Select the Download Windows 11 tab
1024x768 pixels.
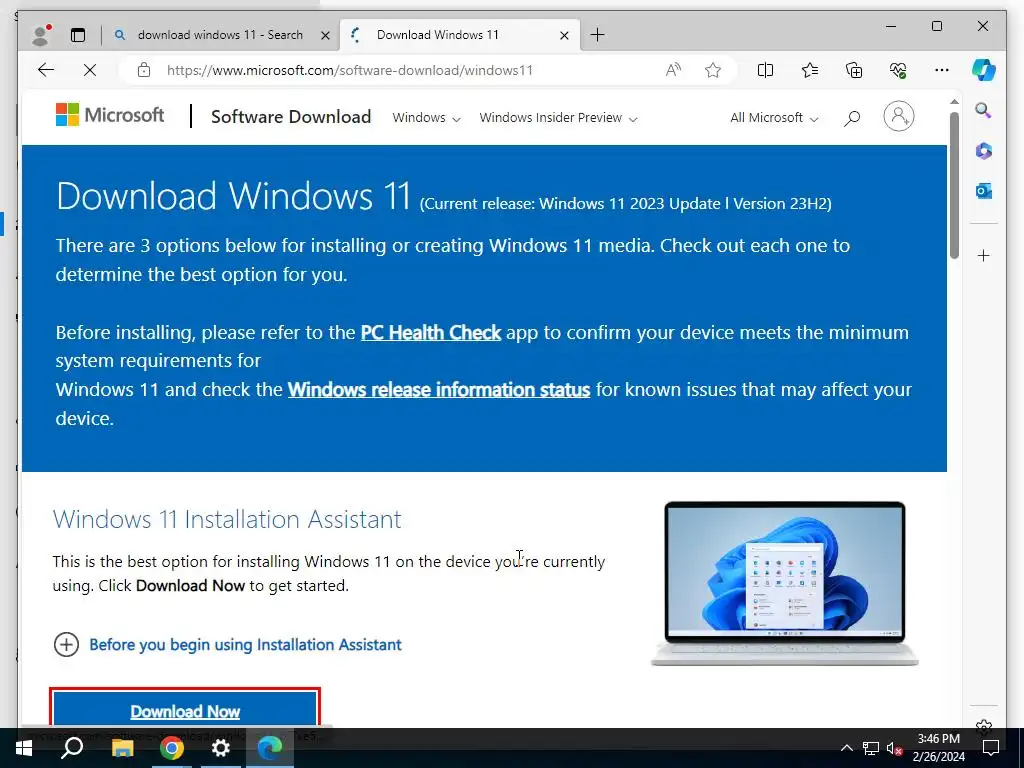[438, 35]
